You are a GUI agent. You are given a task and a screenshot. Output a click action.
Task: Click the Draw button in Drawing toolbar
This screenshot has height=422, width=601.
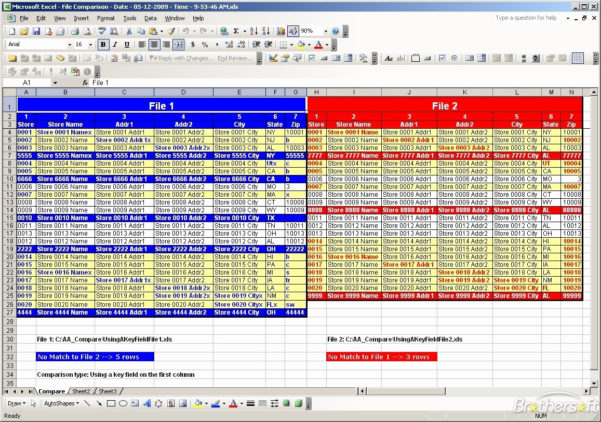(16, 403)
